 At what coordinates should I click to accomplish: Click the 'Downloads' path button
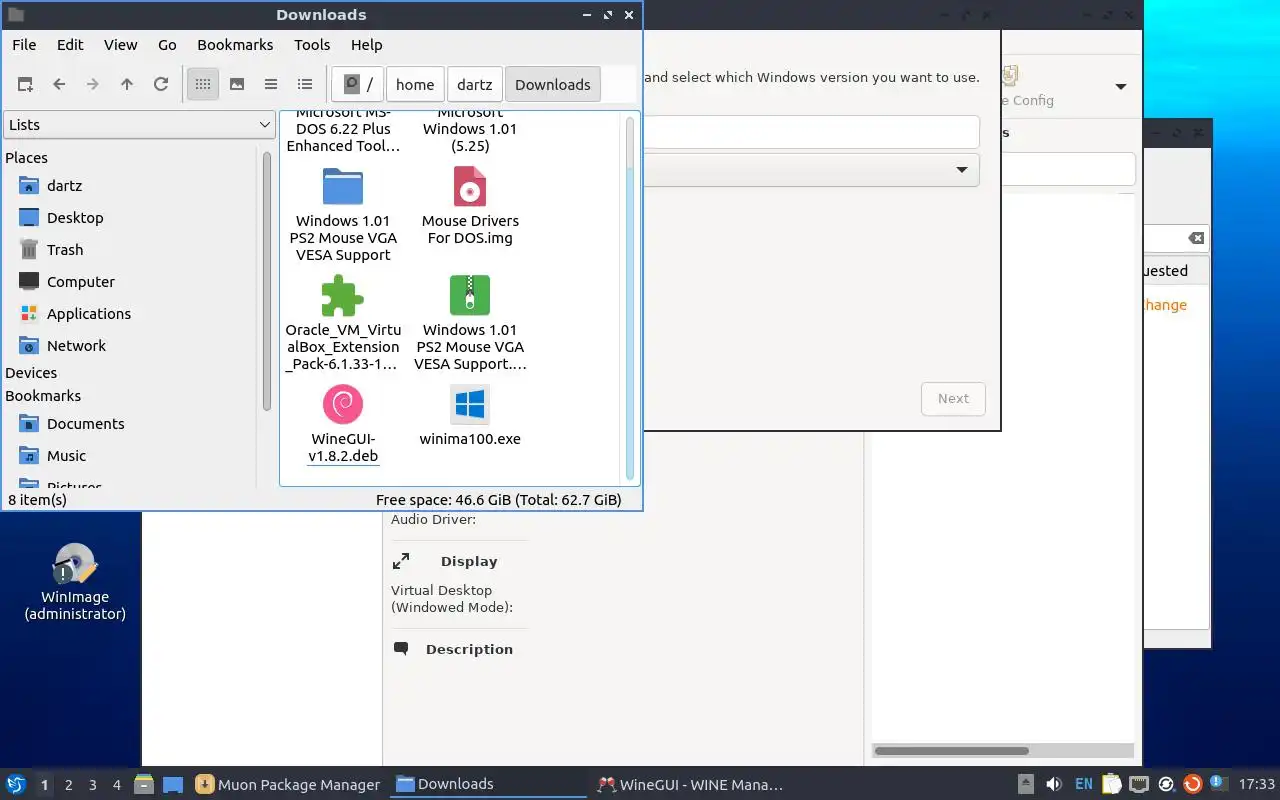[x=553, y=85]
